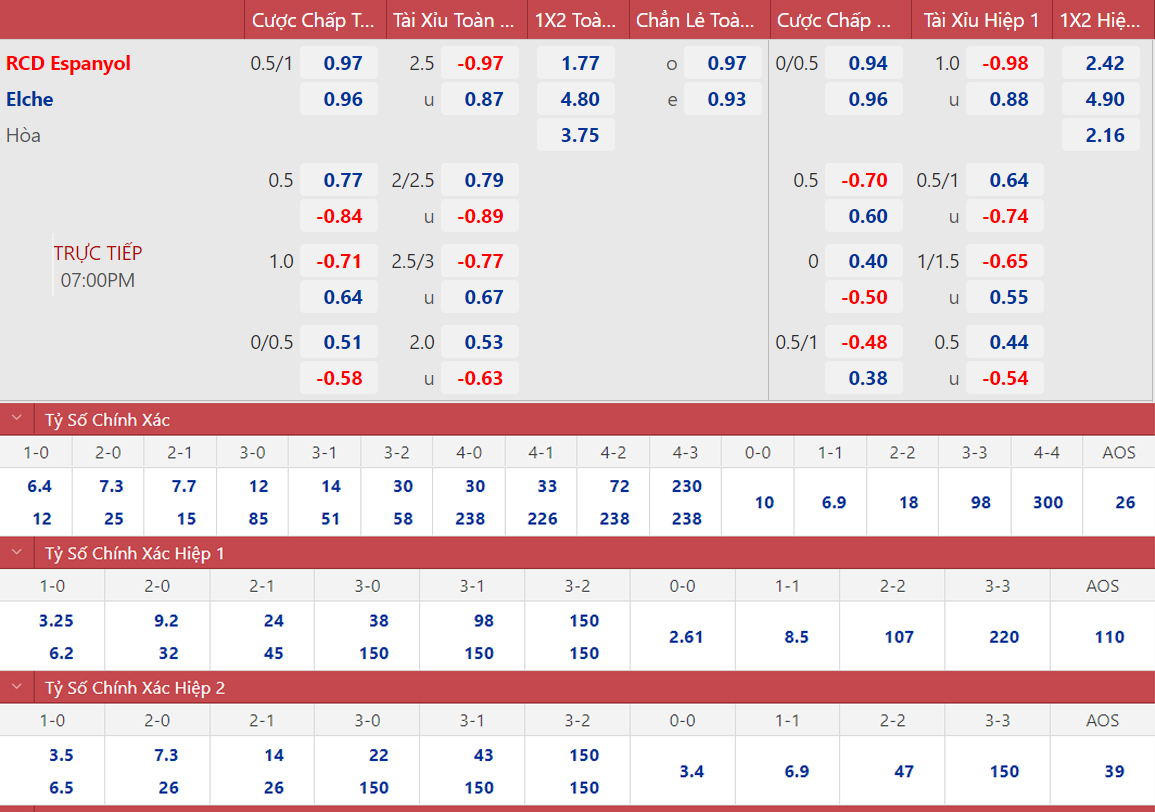Select first-half correct score 1-1 odds 8.5
The height and width of the screenshot is (812, 1155).
click(796, 637)
